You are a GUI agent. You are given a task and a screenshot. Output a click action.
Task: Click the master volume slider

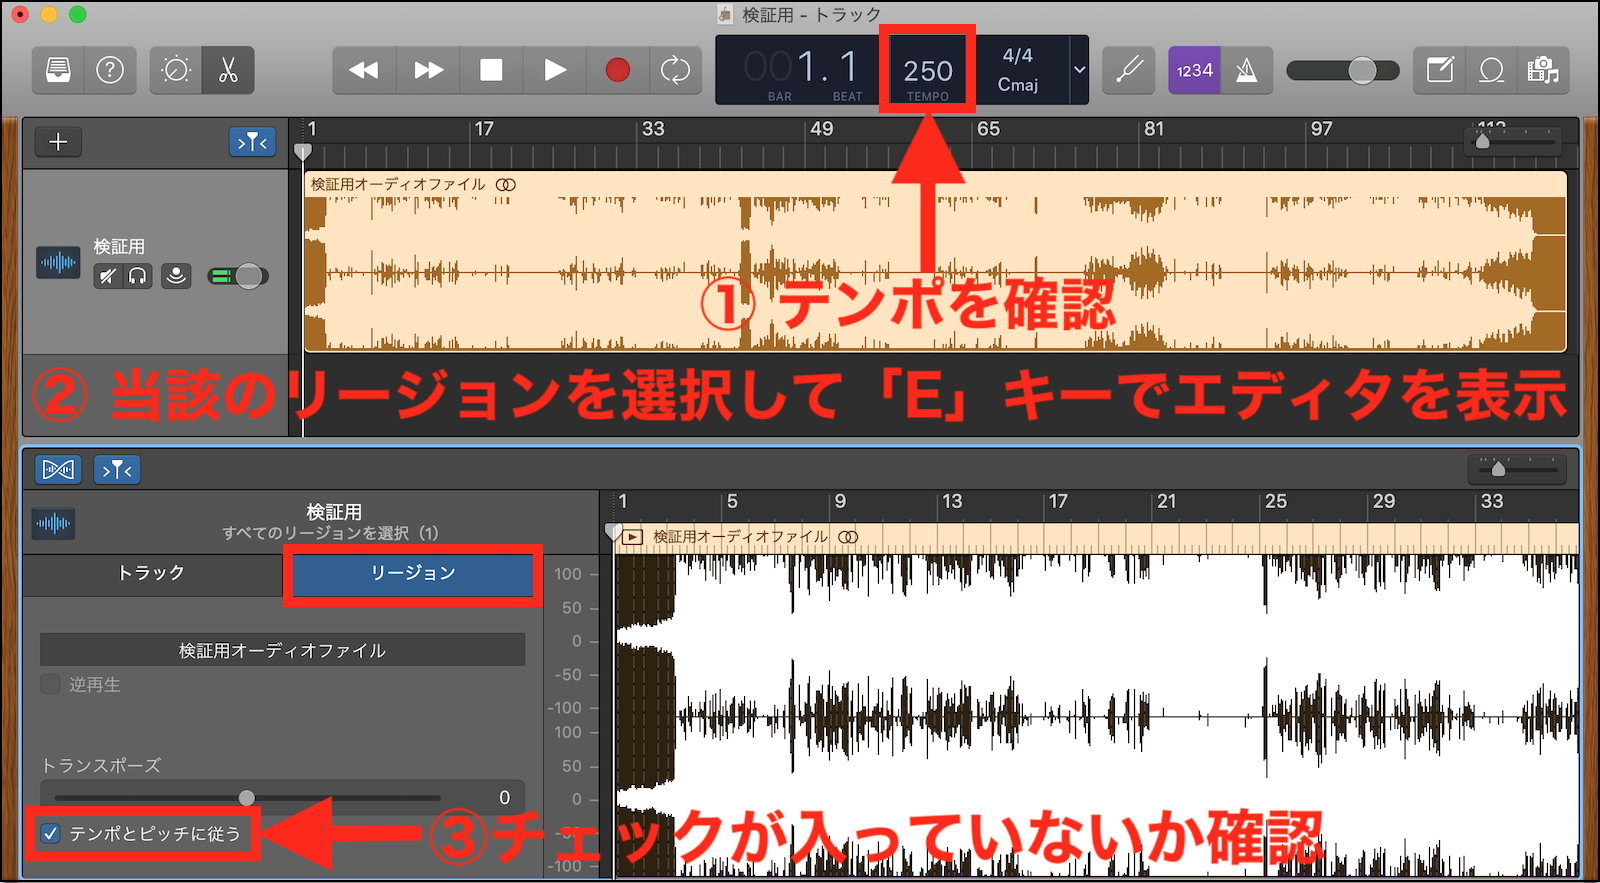tap(1343, 70)
